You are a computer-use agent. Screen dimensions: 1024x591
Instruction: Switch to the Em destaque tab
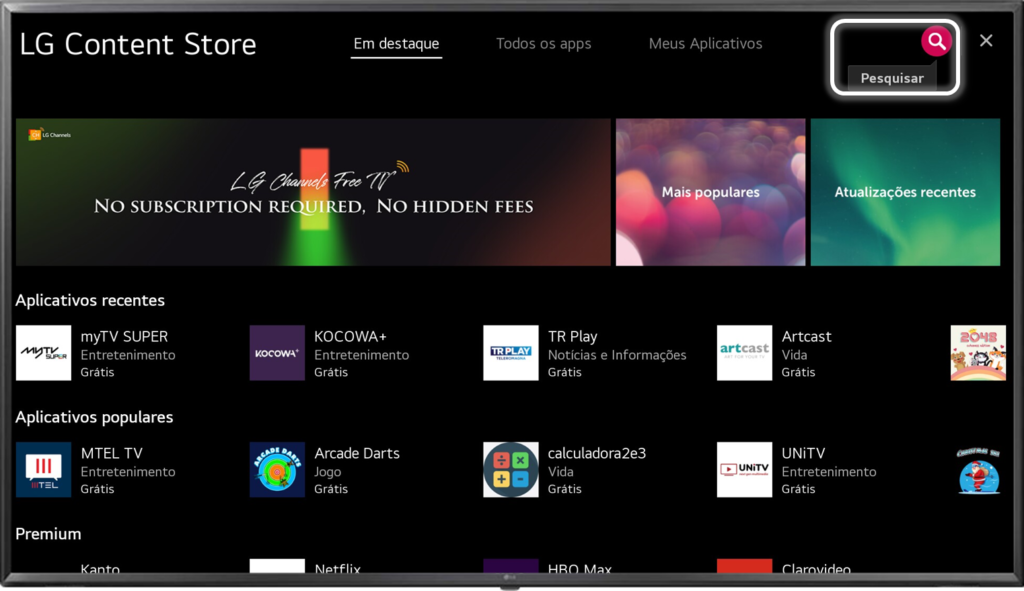396,44
